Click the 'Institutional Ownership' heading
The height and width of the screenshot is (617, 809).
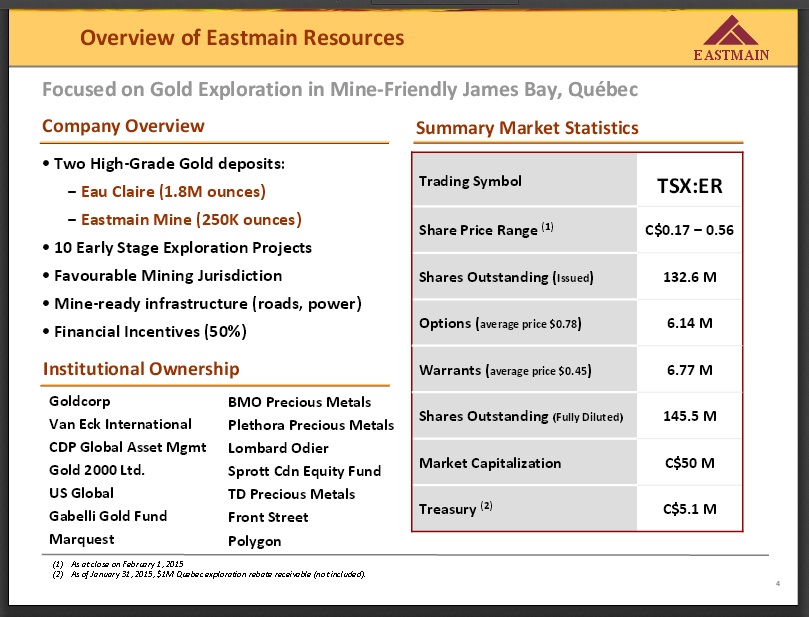(x=141, y=369)
